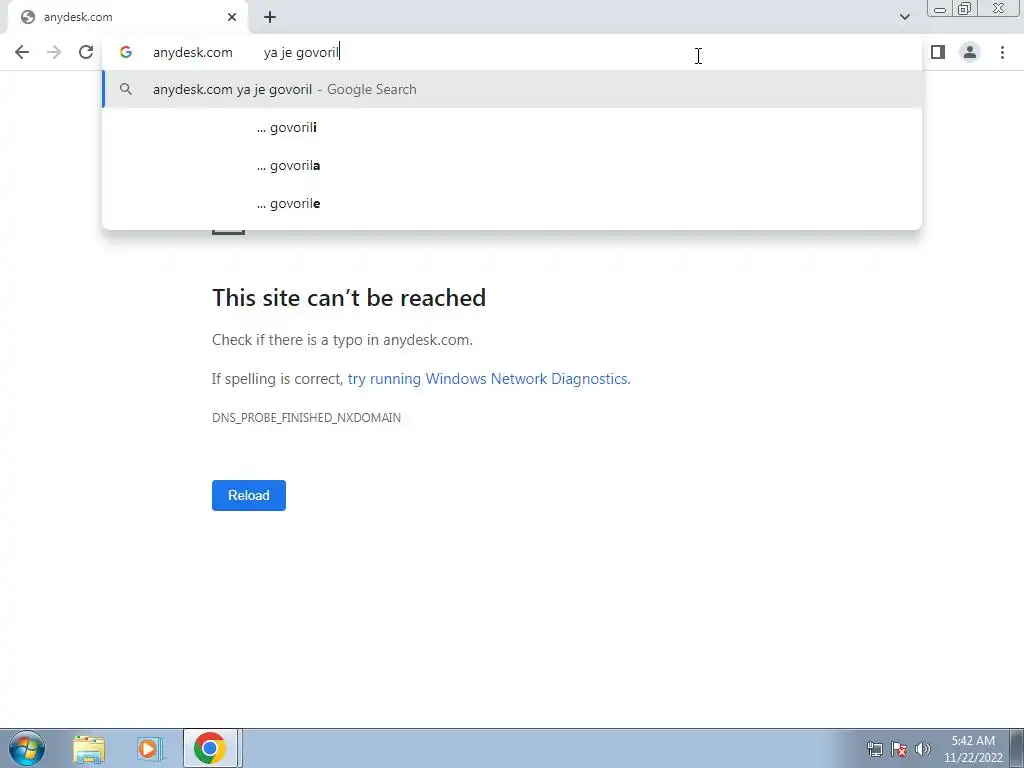1024x768 pixels.
Task: Click the Google icon in address bar
Action: [x=126, y=52]
